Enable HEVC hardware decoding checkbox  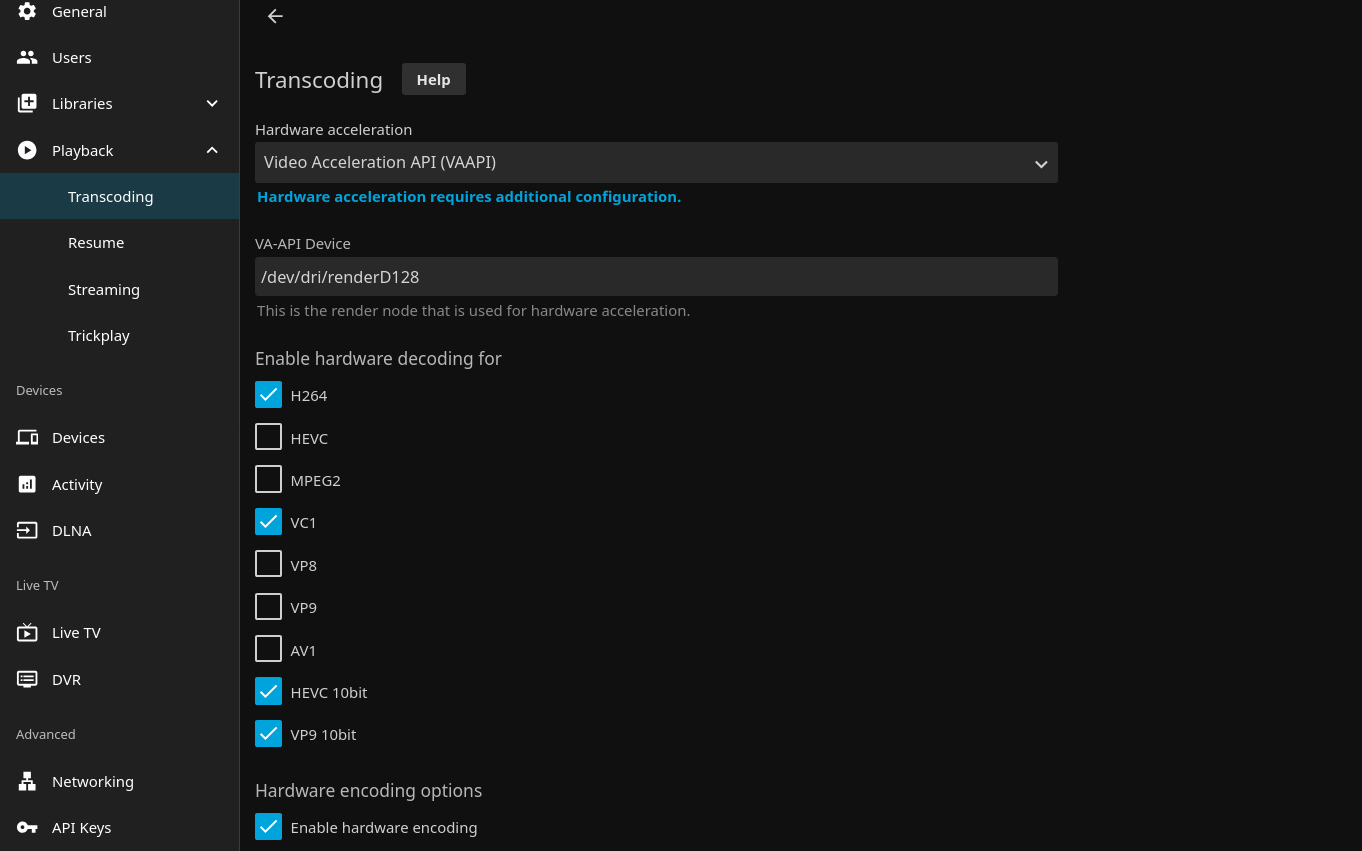pos(268,437)
